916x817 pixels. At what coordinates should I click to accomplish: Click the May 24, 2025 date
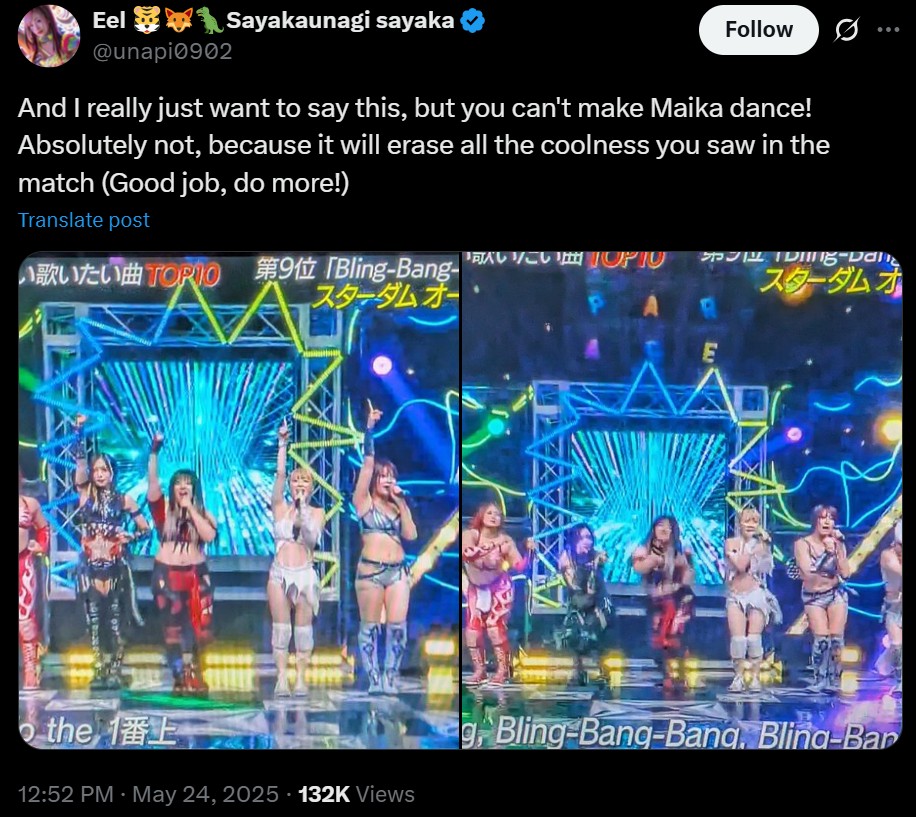pos(205,794)
